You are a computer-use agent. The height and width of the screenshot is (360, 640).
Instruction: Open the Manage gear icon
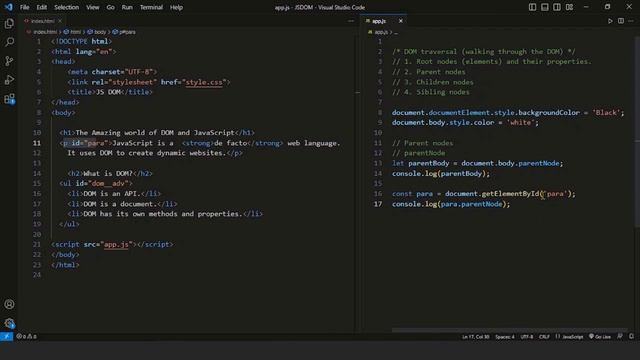(9, 323)
